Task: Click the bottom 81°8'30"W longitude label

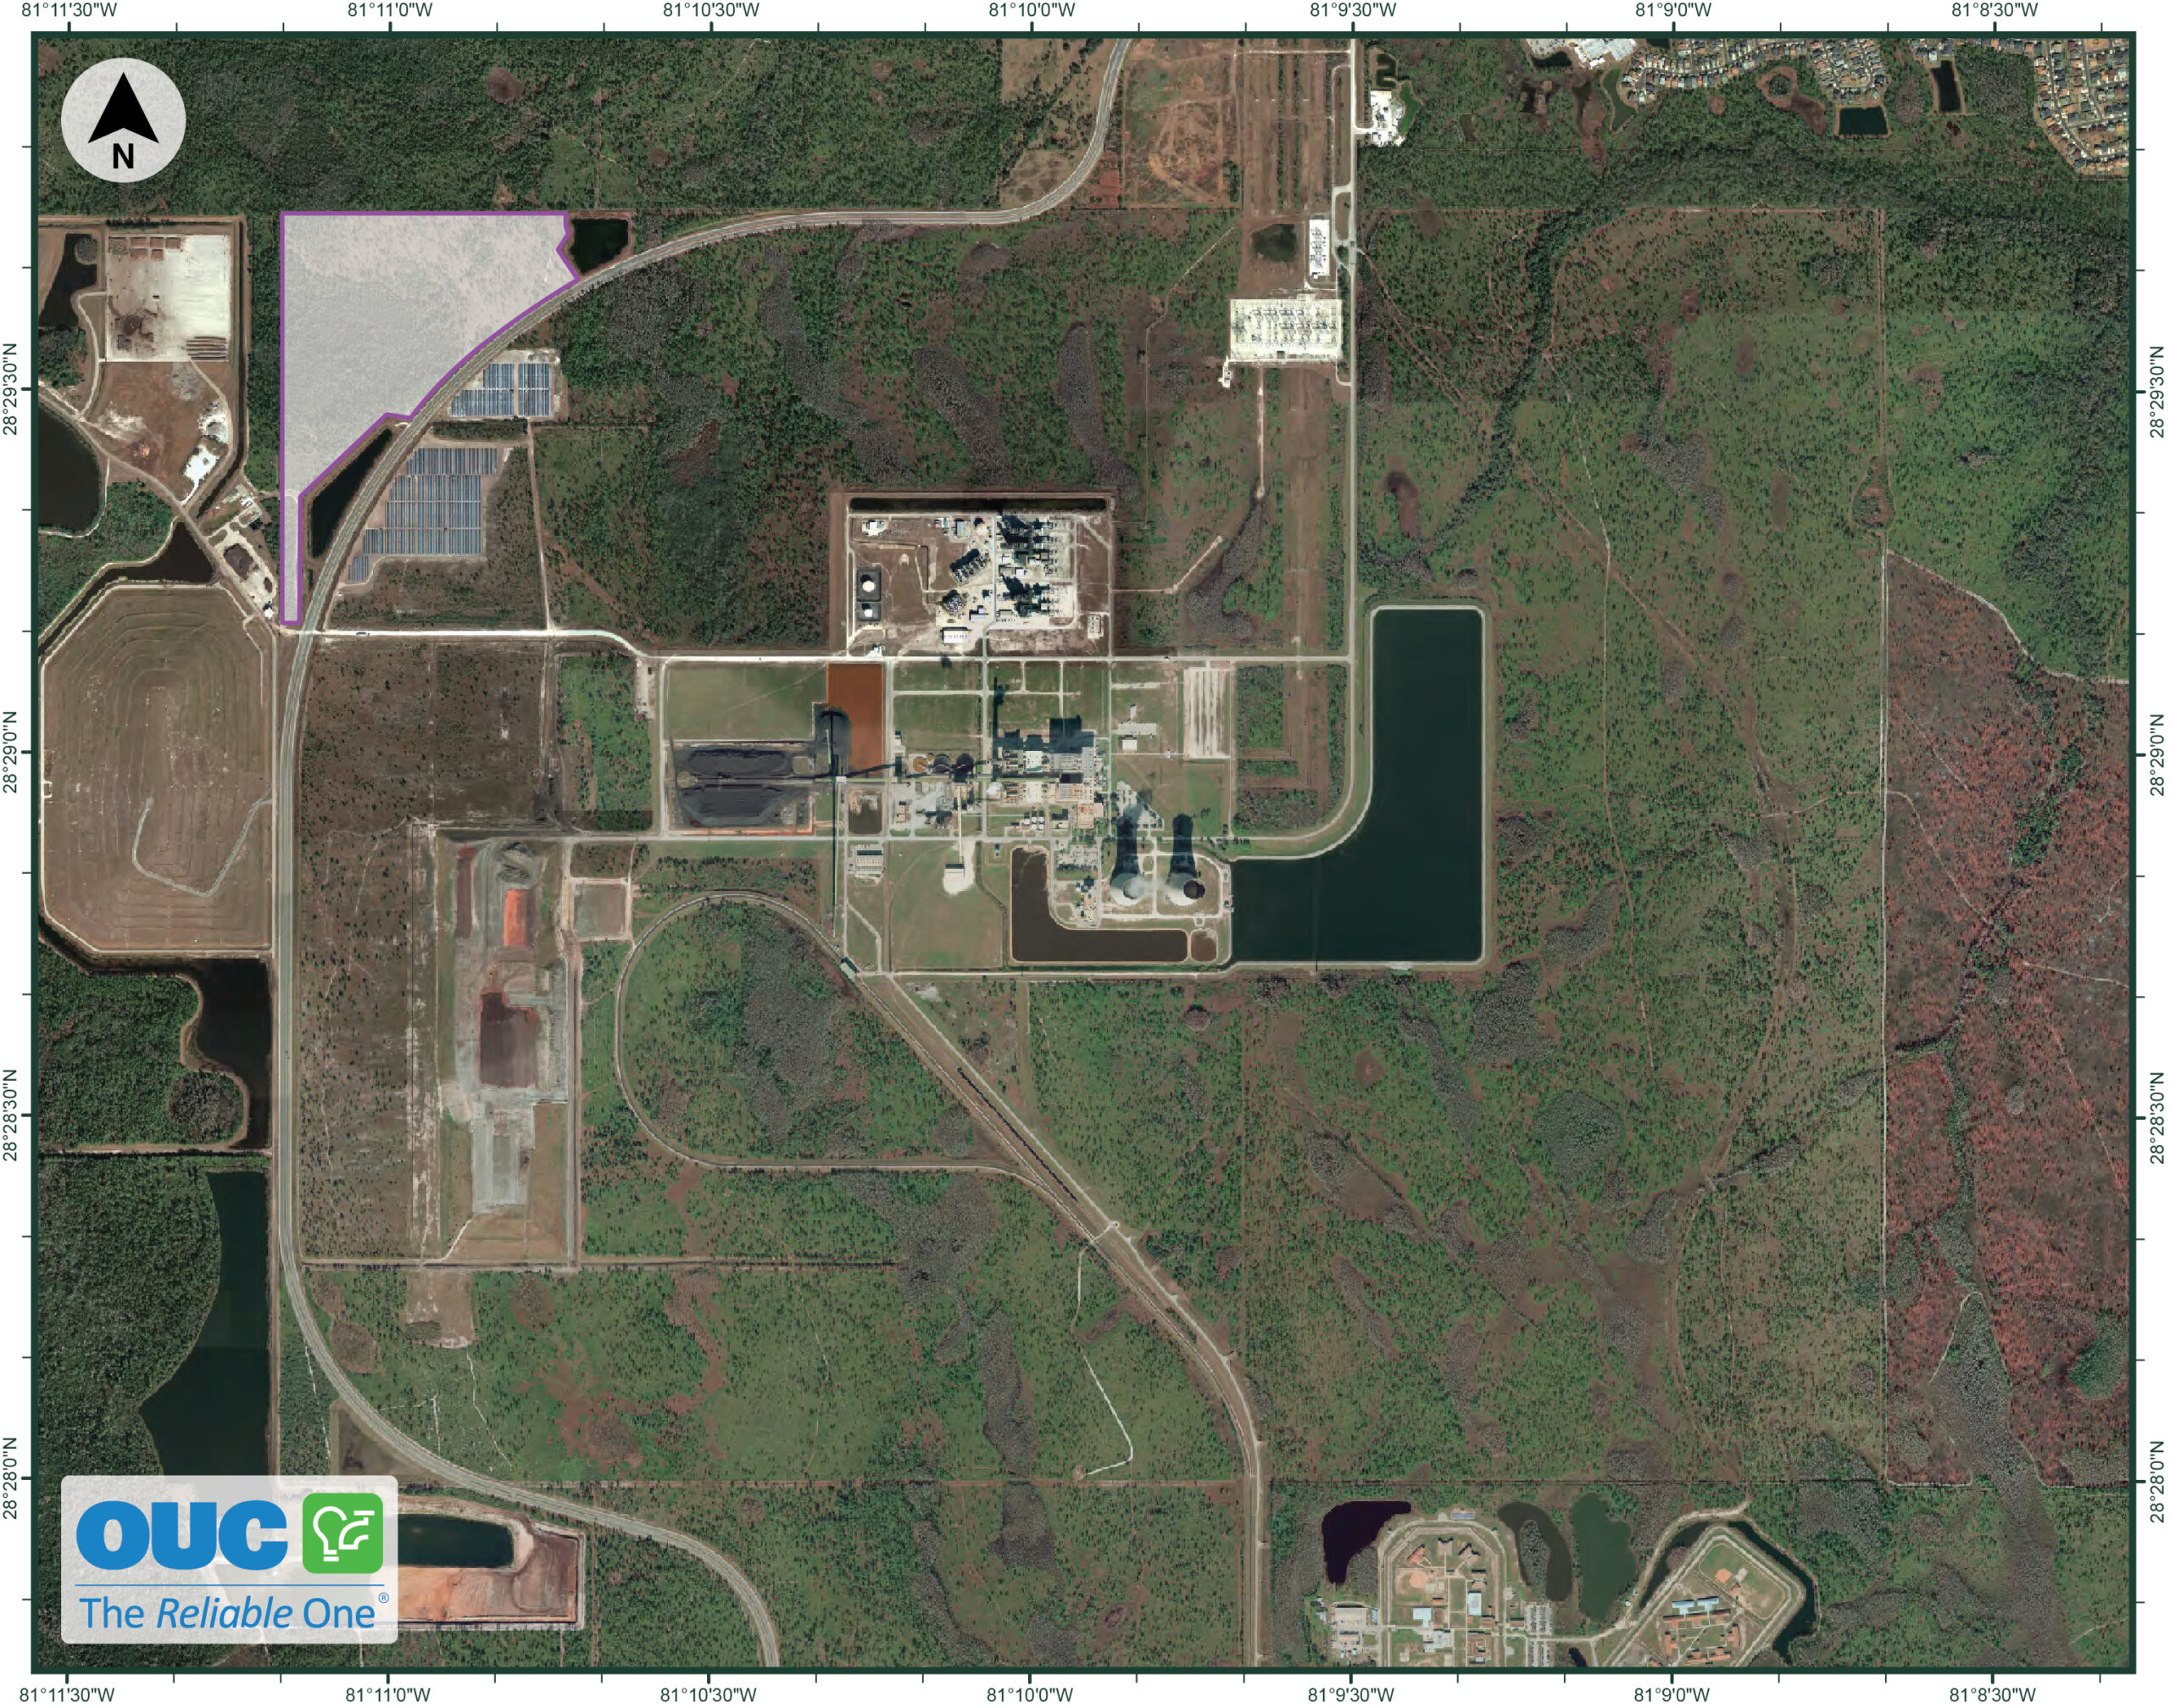Action: [1994, 1695]
